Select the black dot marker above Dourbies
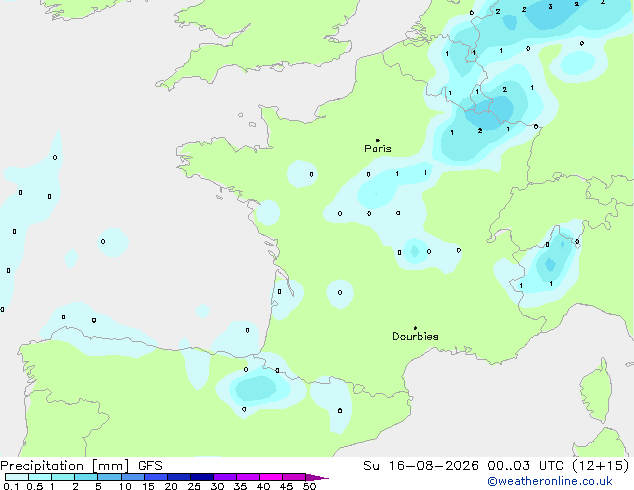Image resolution: width=634 pixels, height=490 pixels. (x=415, y=328)
